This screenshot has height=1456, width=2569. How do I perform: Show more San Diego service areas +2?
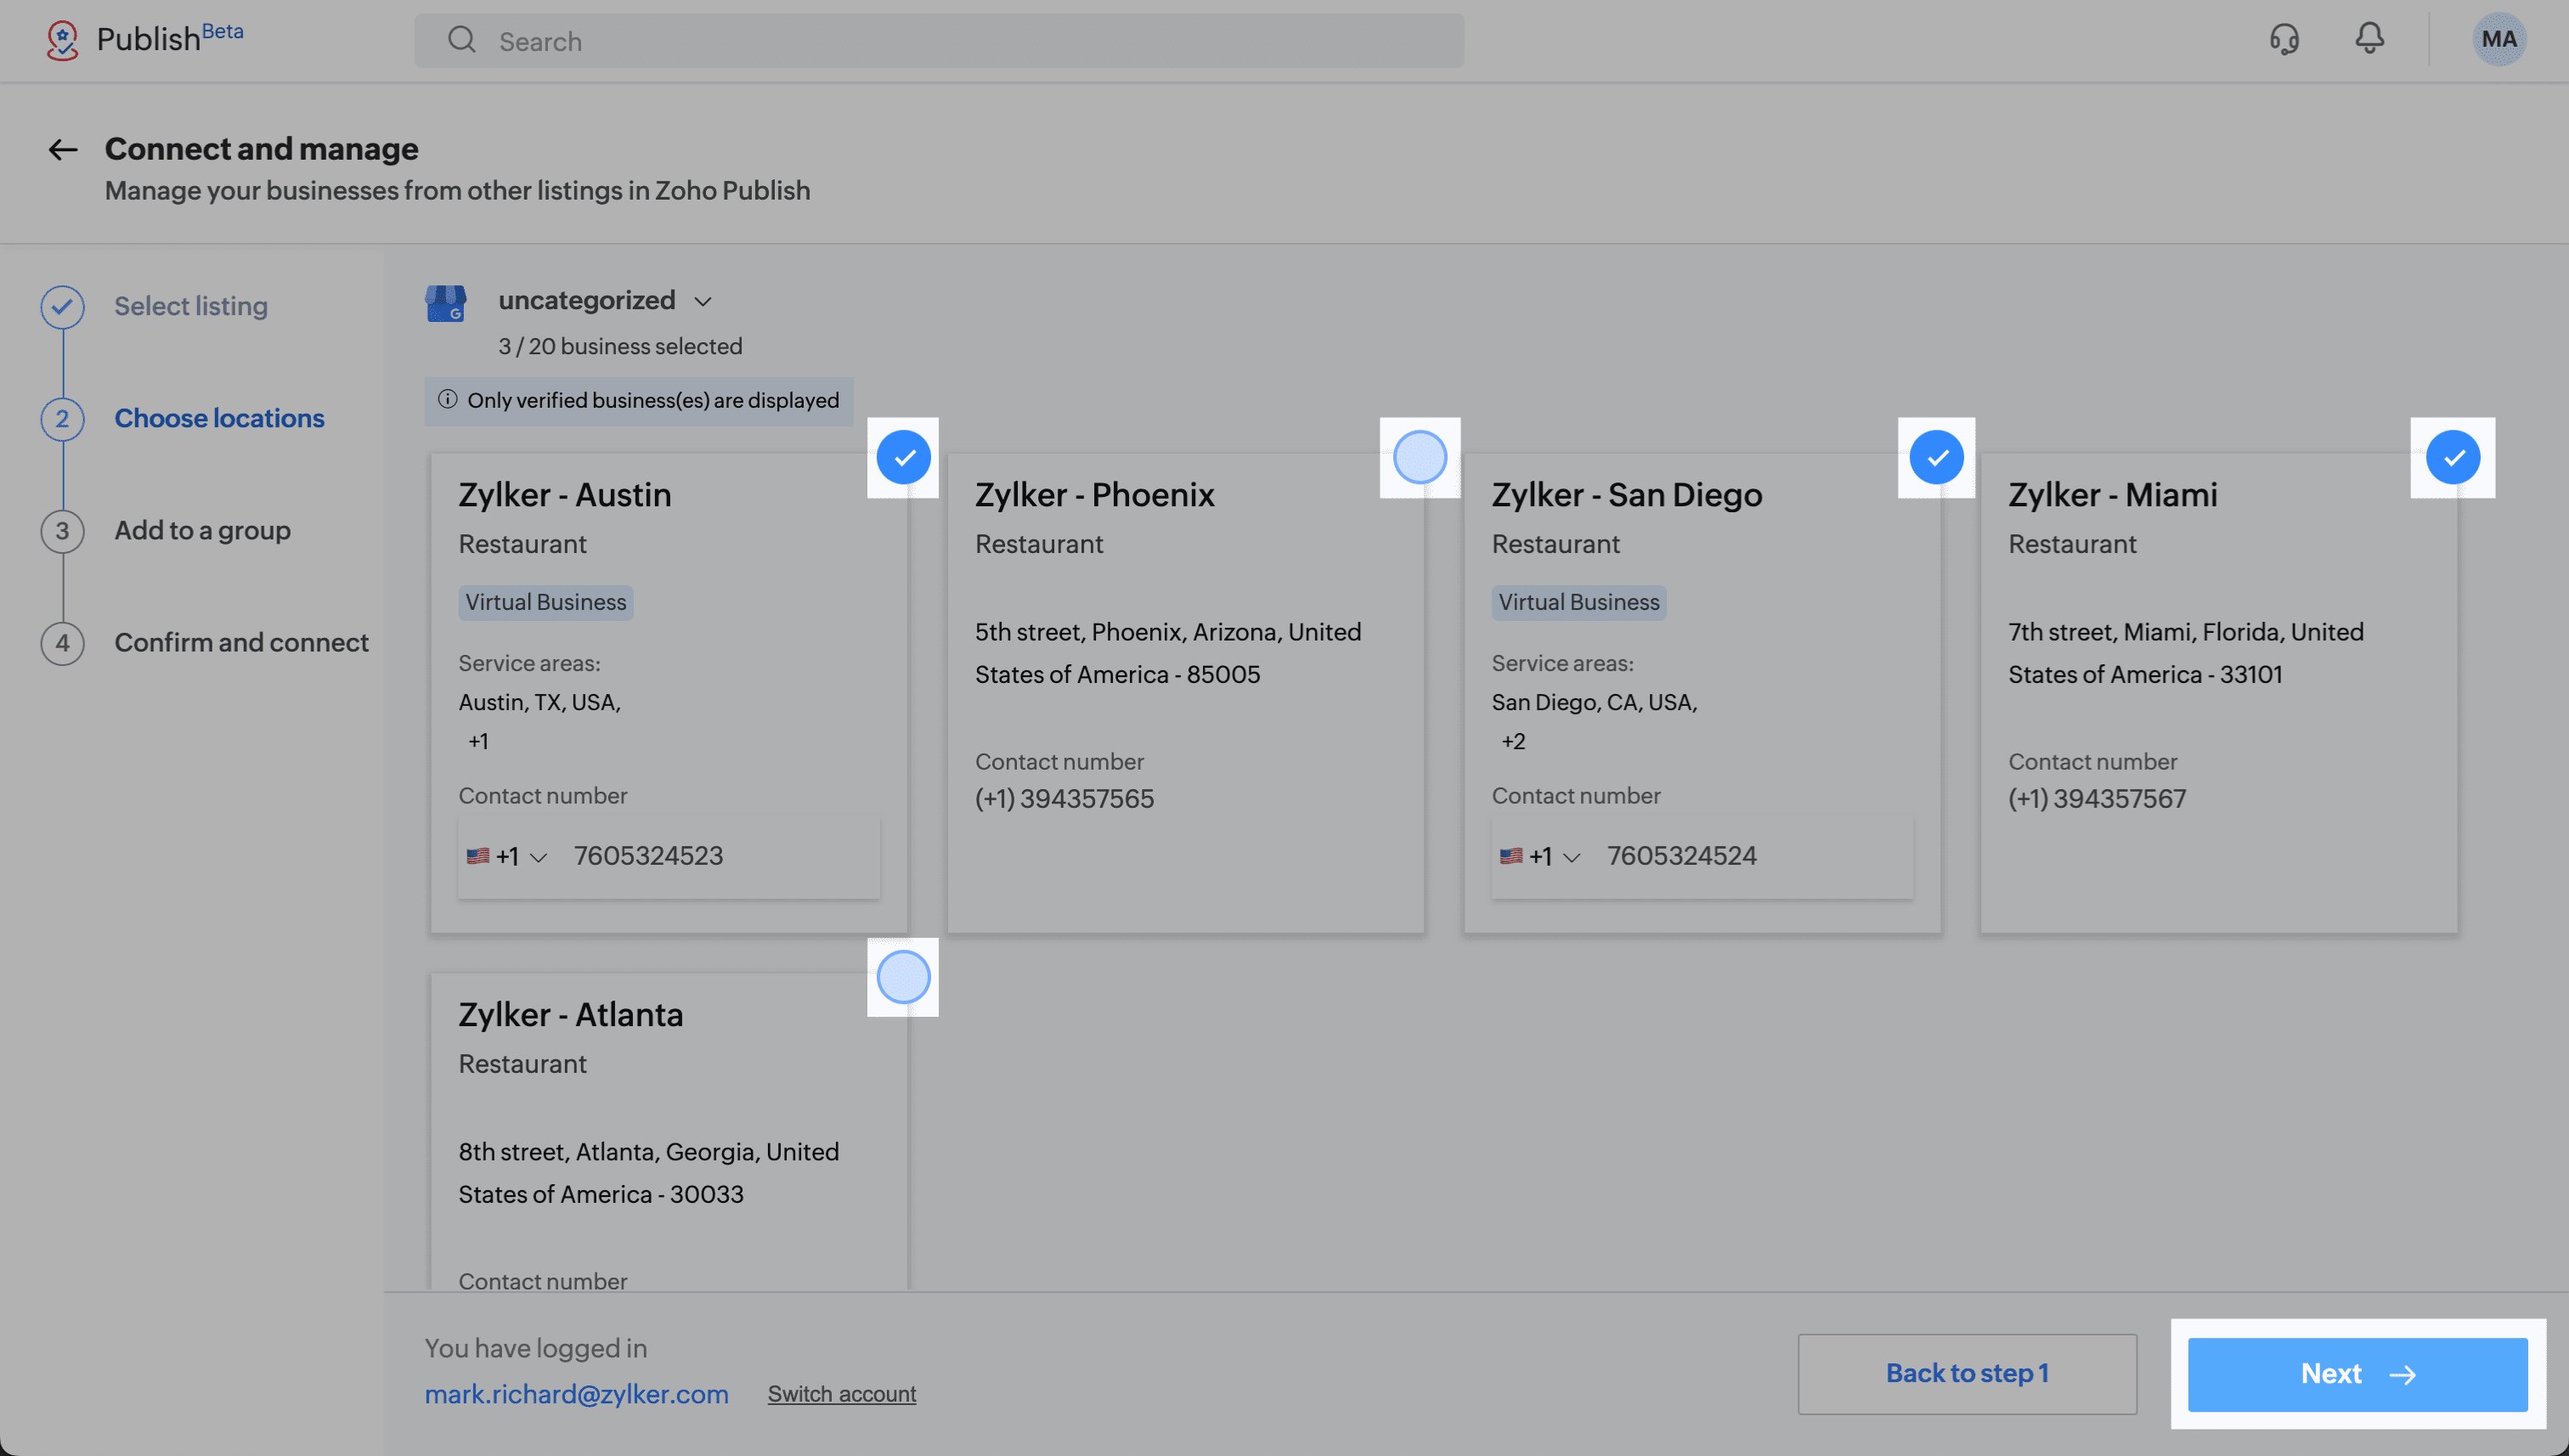coord(1513,741)
